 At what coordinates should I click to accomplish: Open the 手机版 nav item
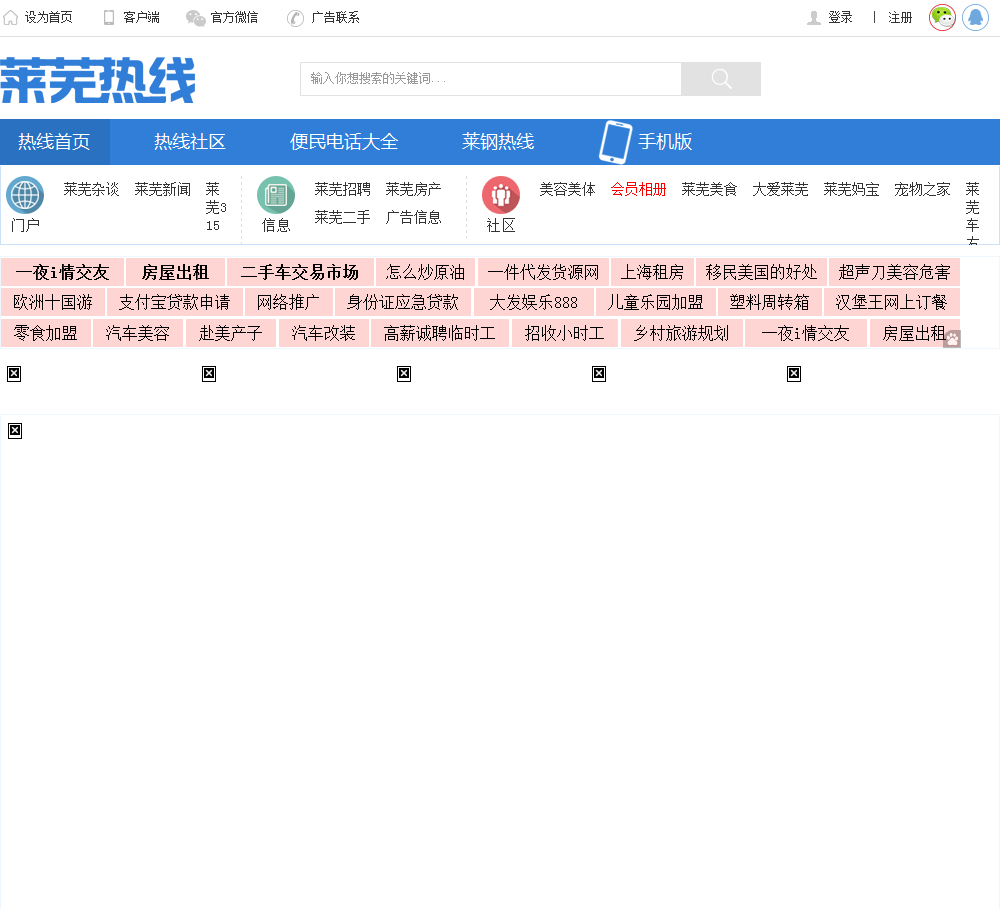tap(665, 142)
